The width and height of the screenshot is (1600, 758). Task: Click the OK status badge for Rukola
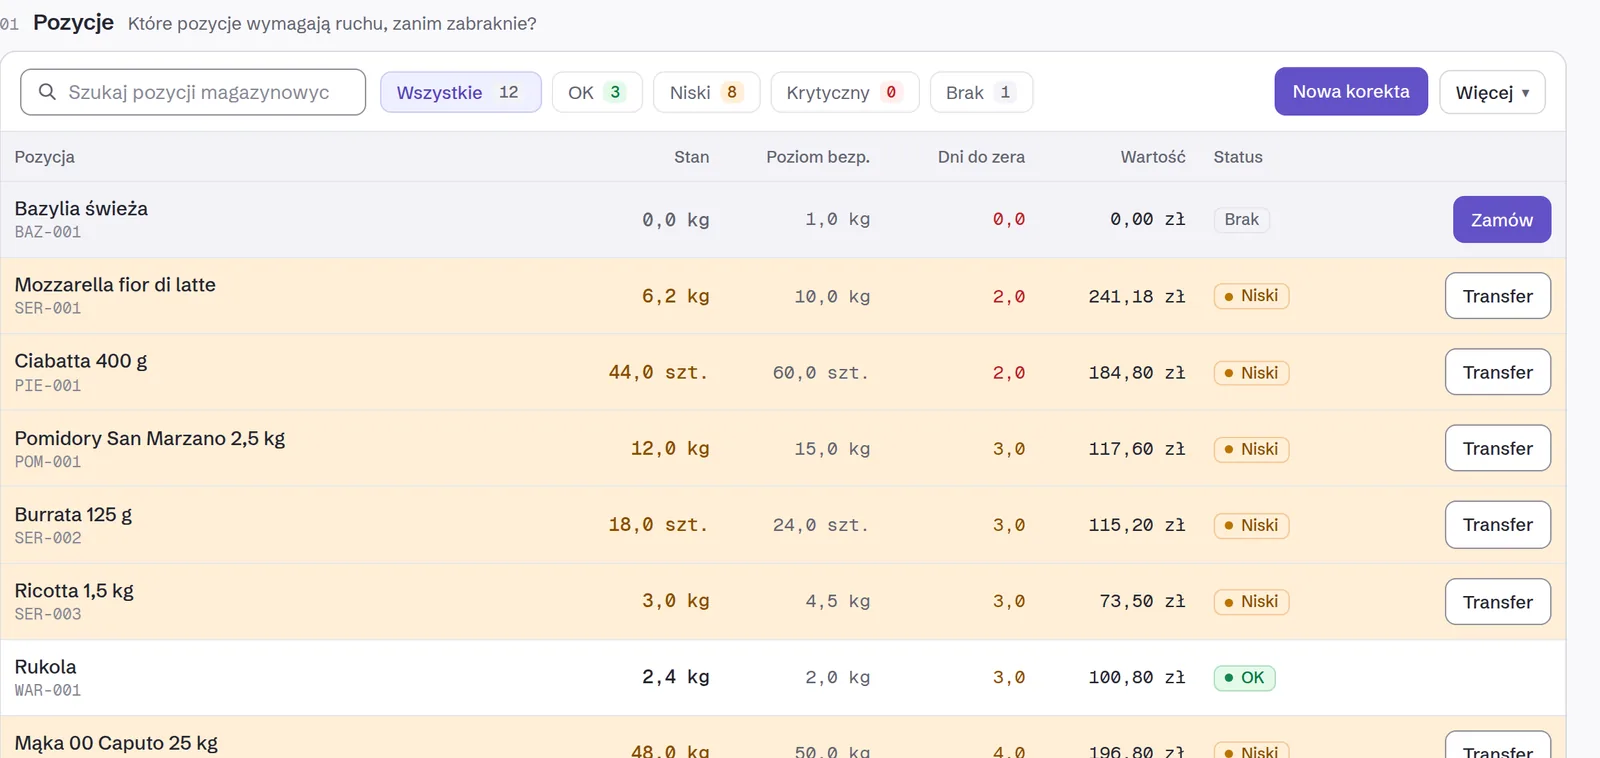[1244, 678]
